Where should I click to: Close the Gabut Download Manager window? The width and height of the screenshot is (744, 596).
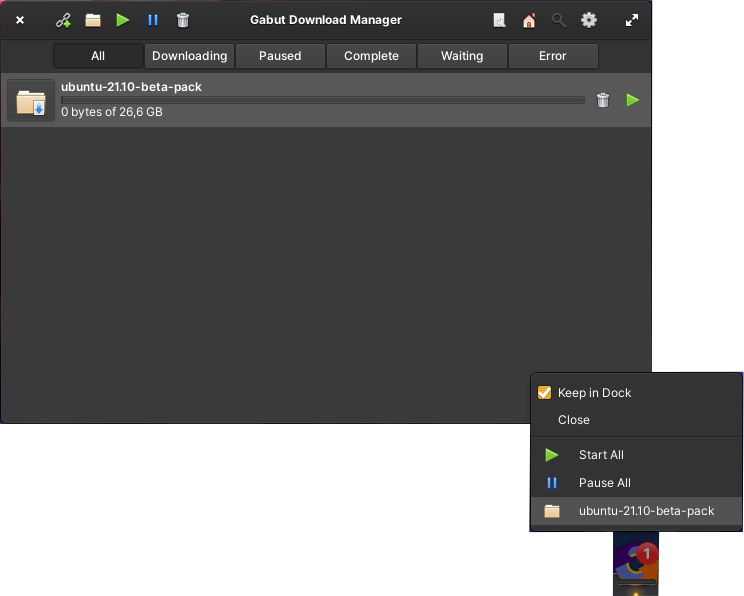20,20
